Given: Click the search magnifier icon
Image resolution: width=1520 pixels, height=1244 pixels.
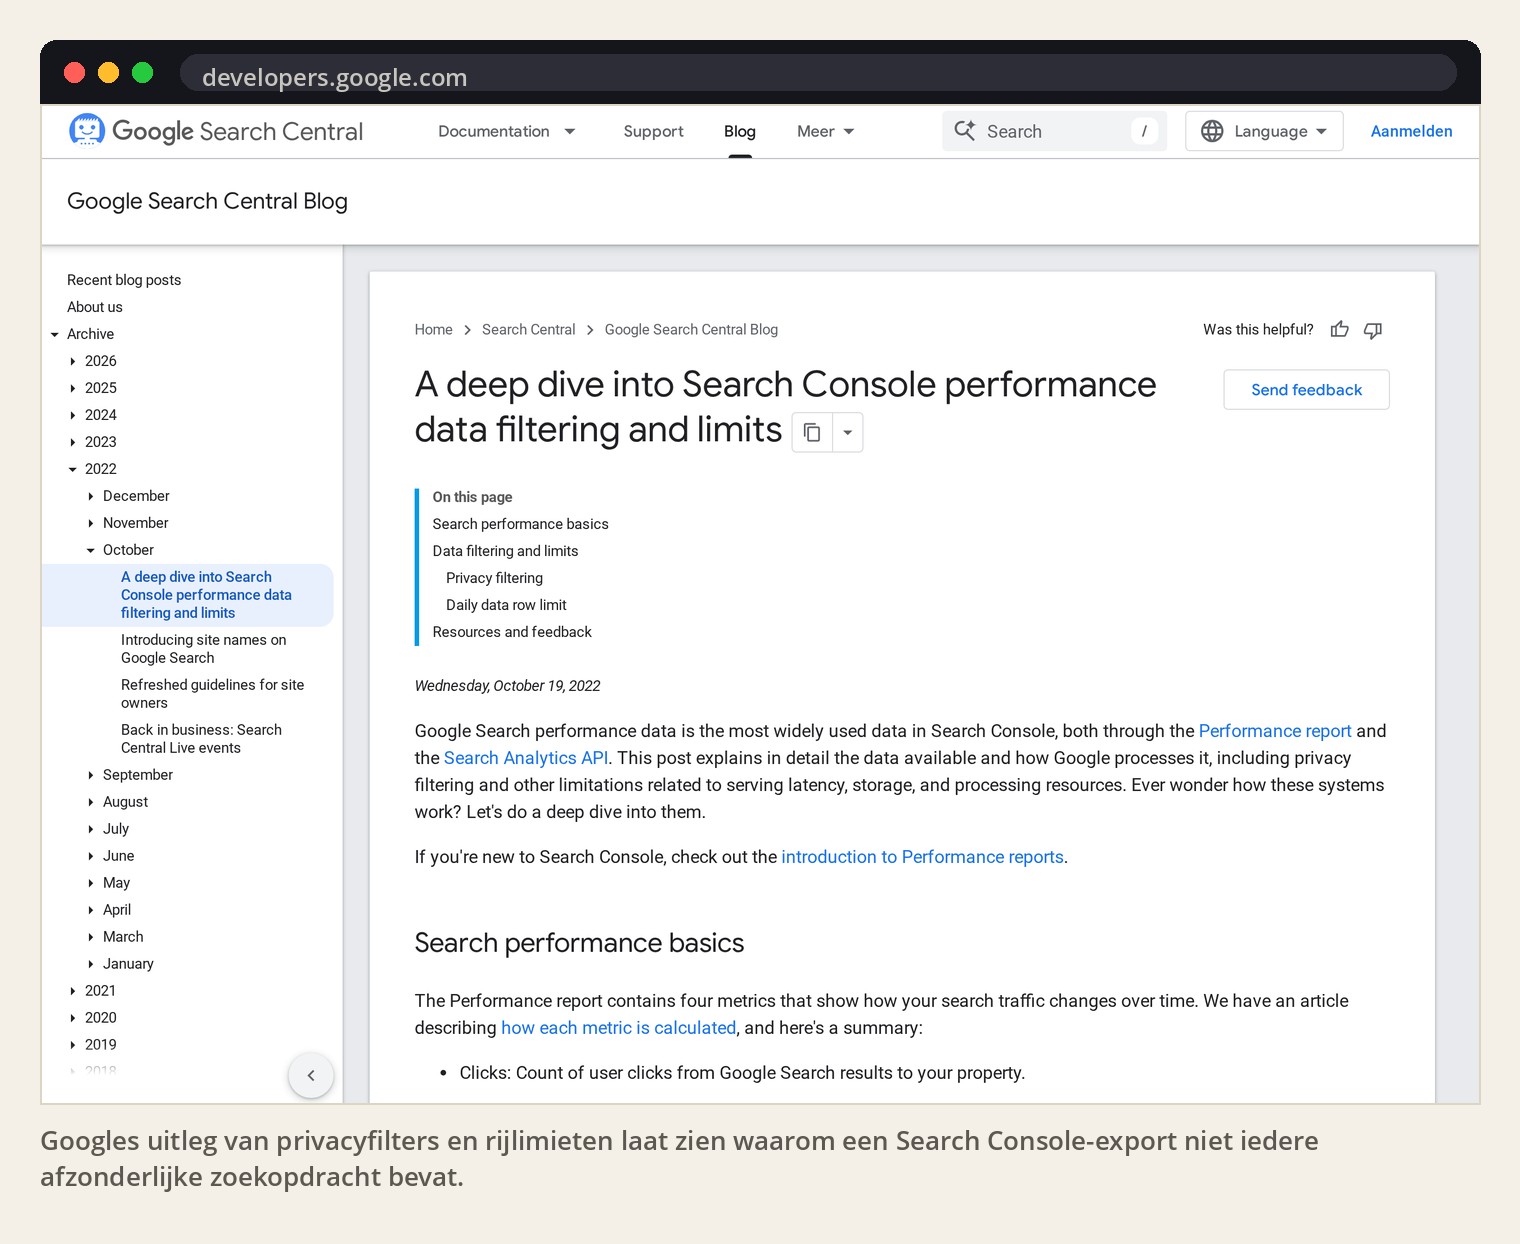Looking at the screenshot, I should tap(965, 131).
